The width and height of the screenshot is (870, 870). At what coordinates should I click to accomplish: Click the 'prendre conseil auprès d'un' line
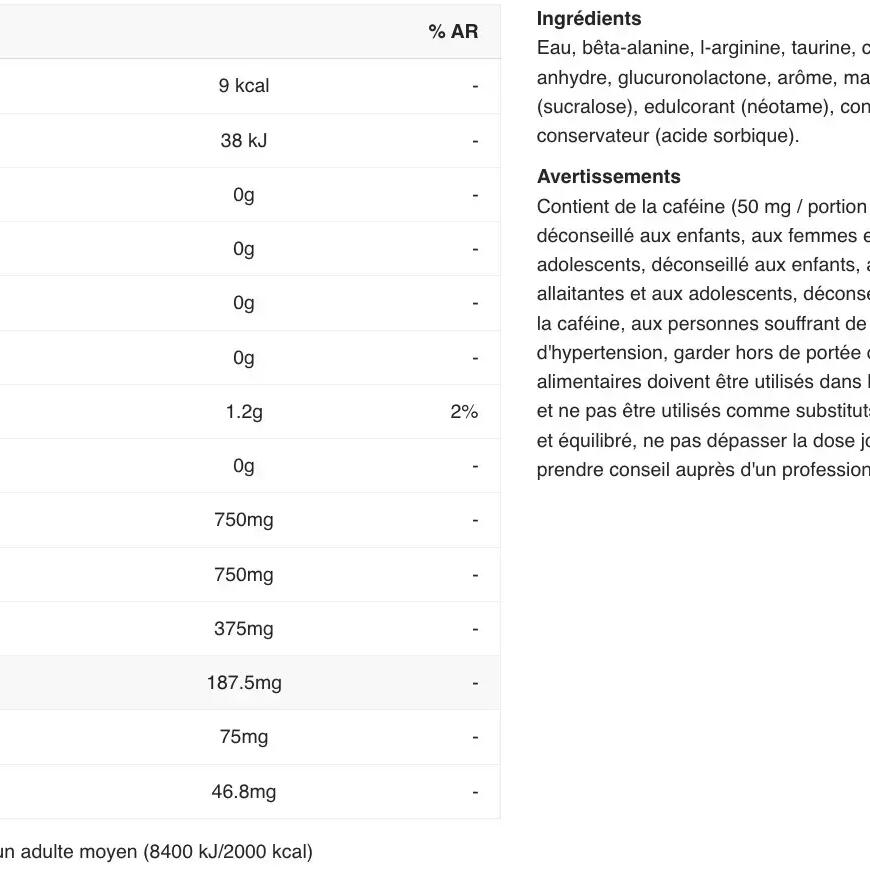[x=702, y=470]
